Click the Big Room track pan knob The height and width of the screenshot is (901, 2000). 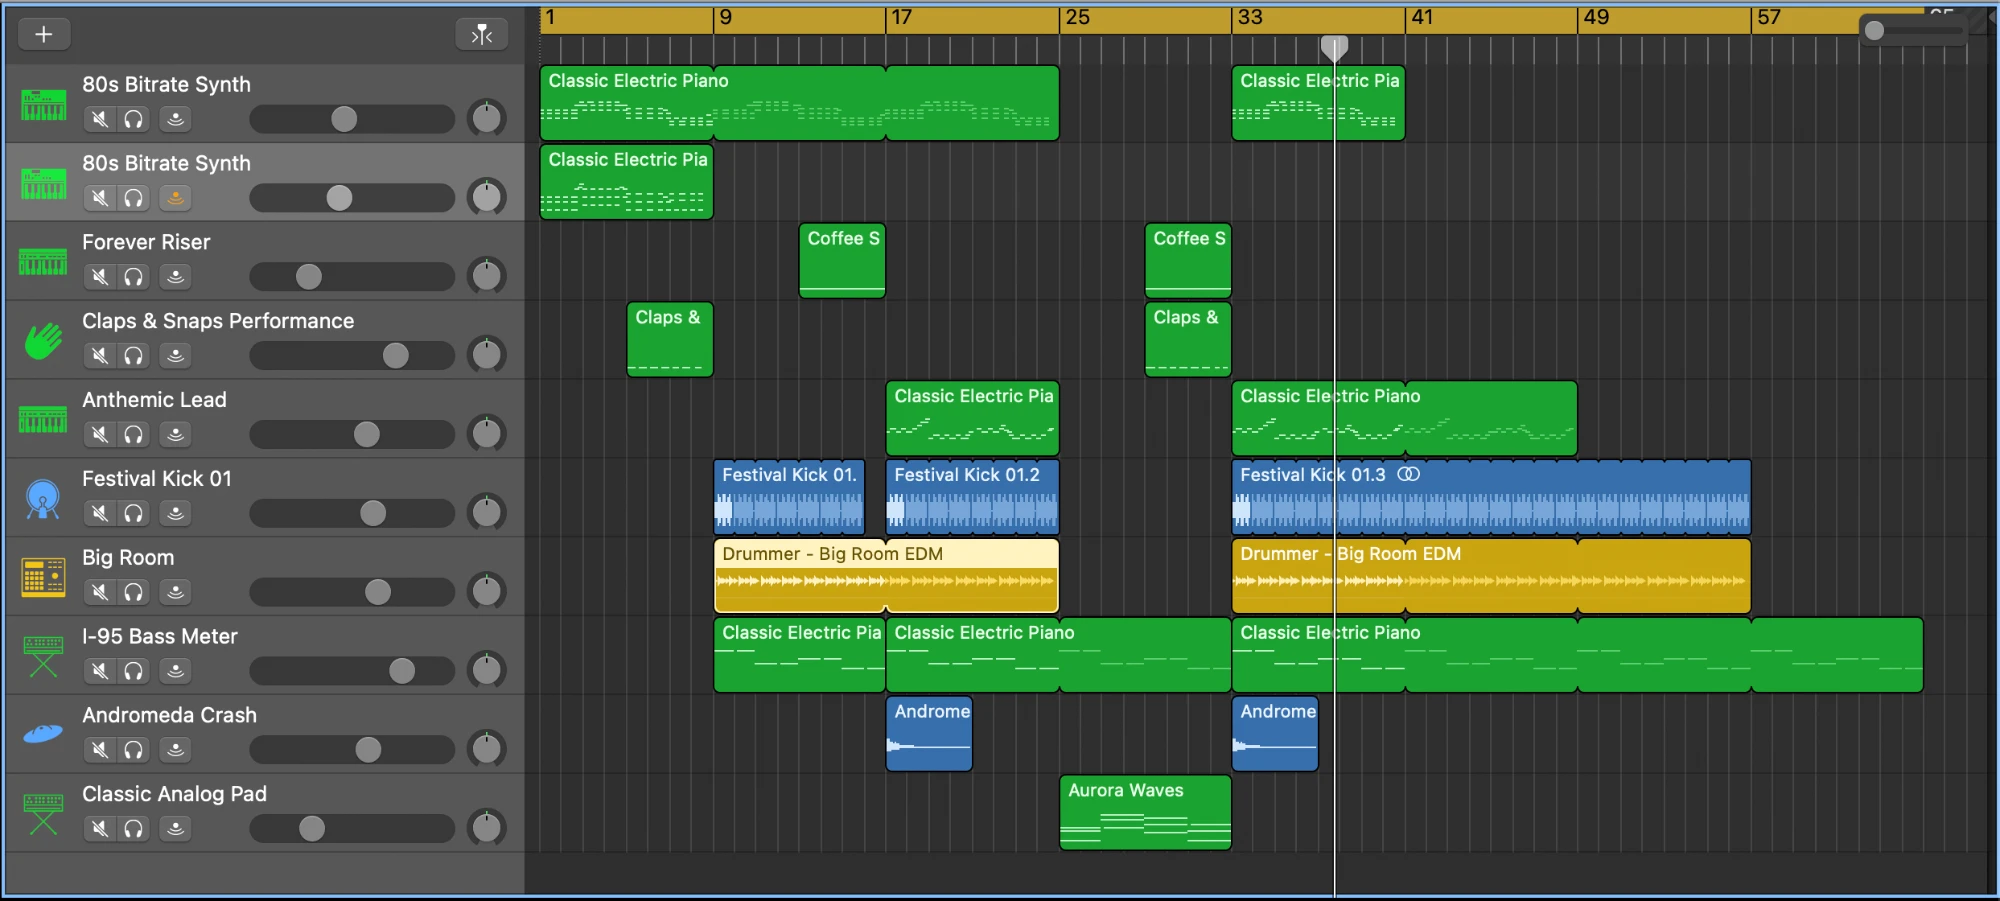coord(487,591)
